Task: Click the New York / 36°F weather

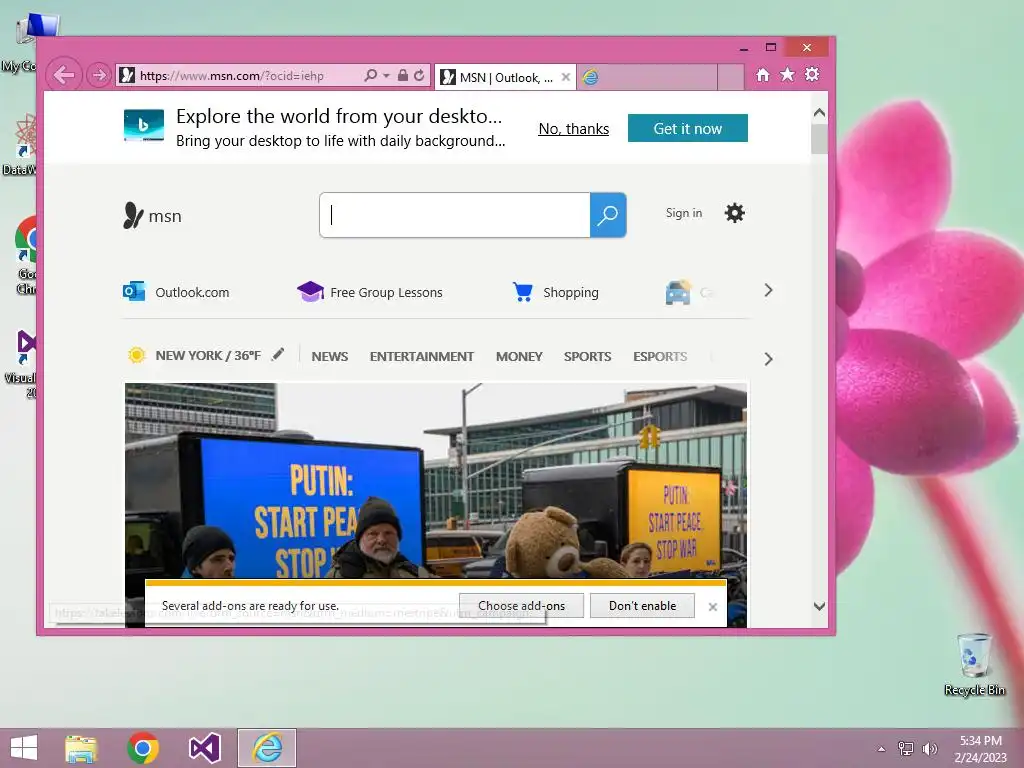Action: 194,355
